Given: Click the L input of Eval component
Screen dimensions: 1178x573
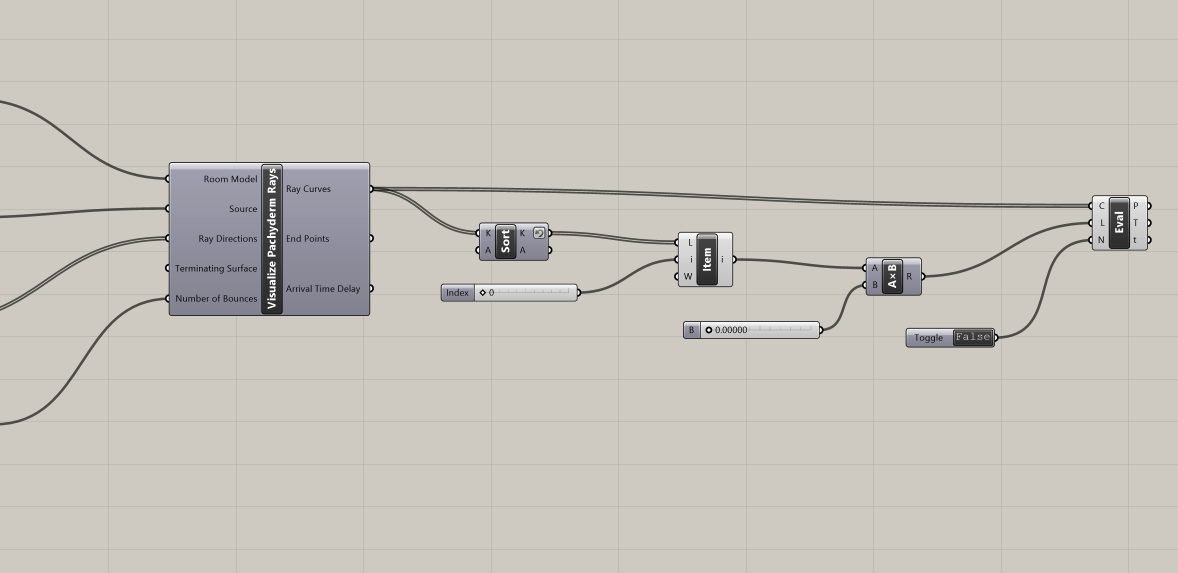Looking at the screenshot, I should tap(1102, 223).
